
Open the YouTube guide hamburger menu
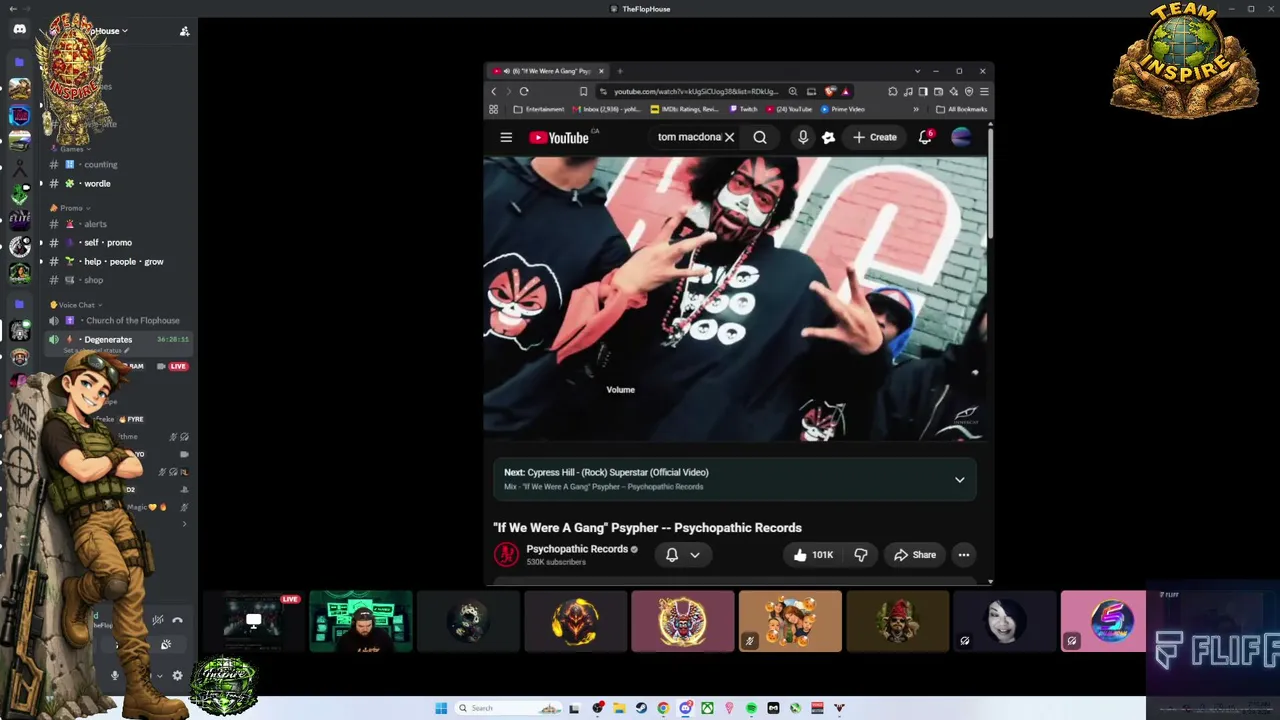coord(506,138)
